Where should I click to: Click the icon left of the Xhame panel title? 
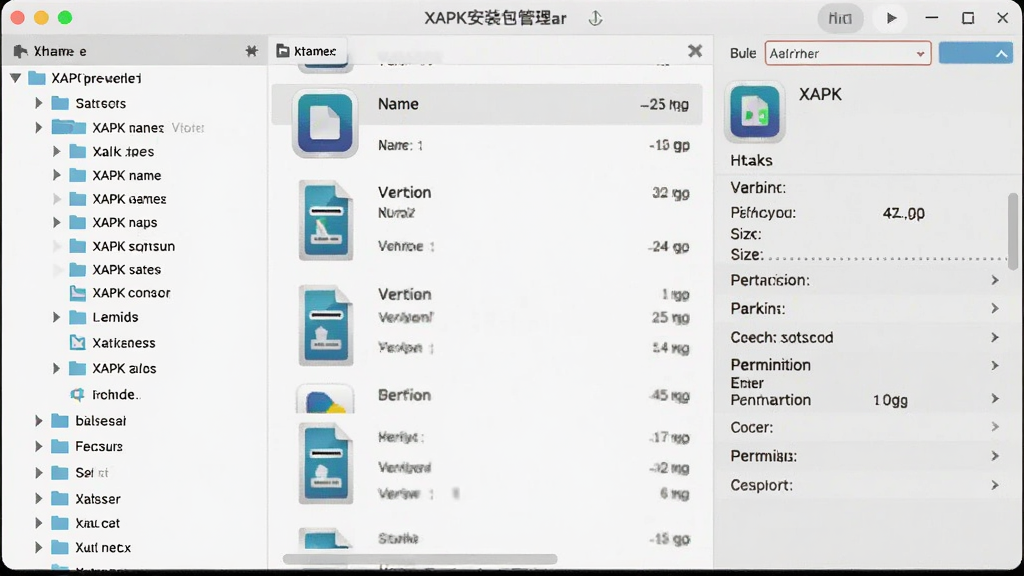tap(20, 51)
